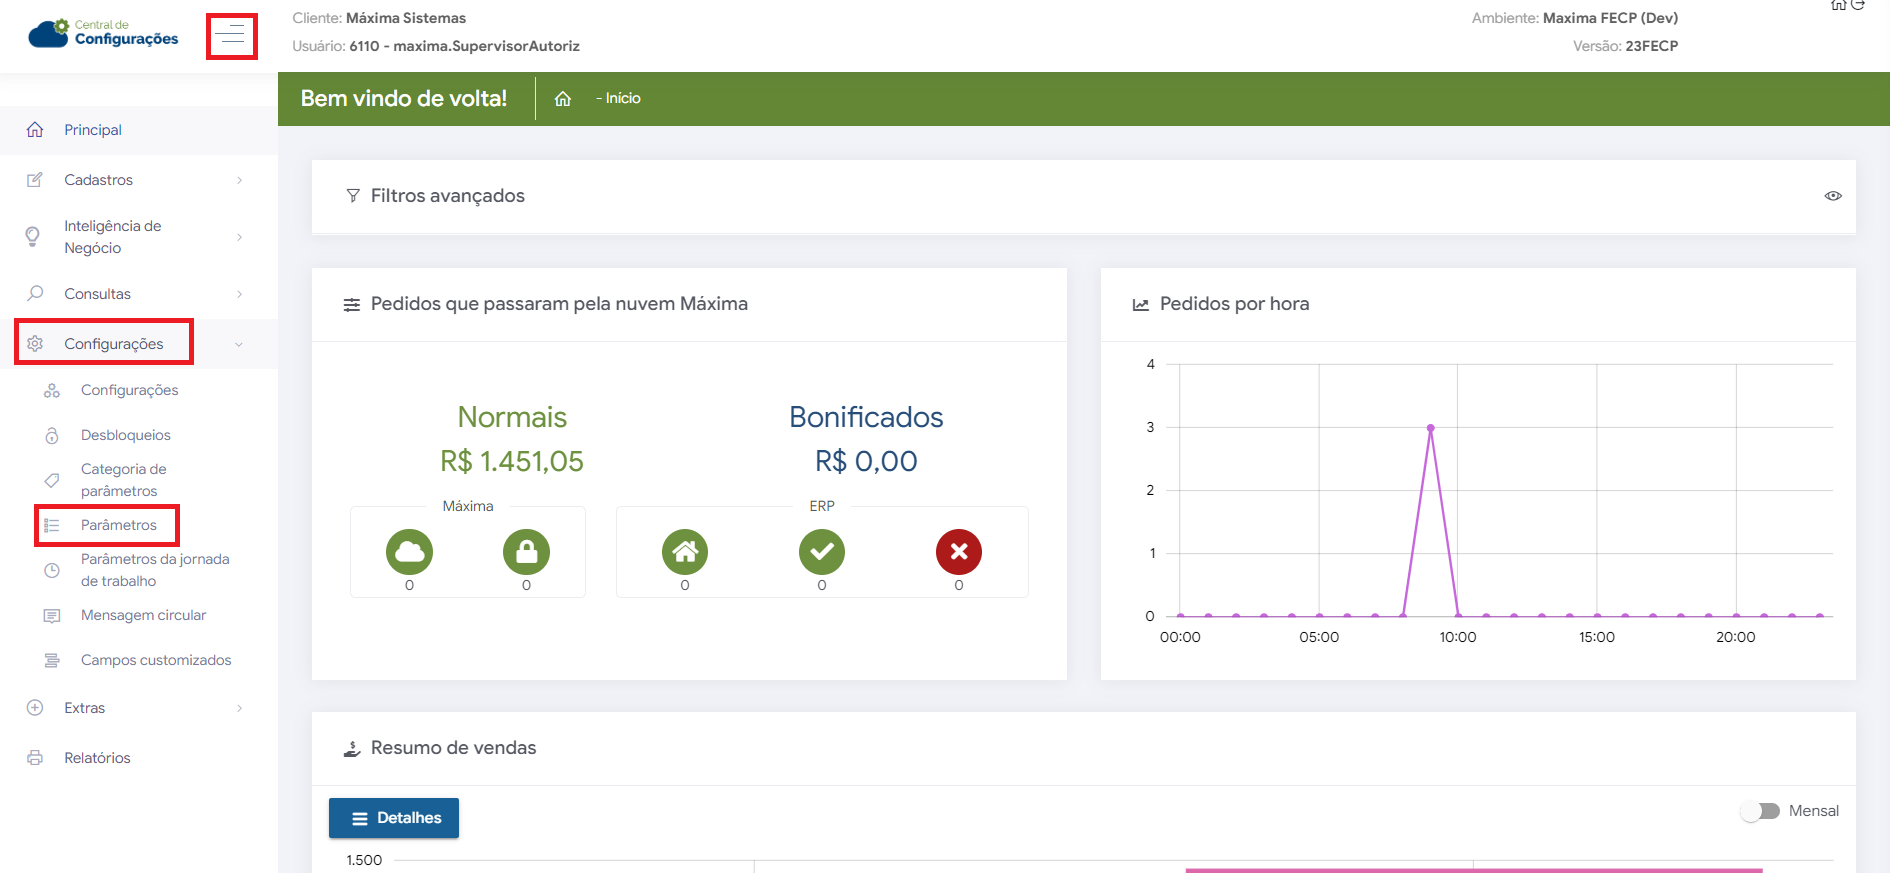Open the Parâmetros menu item
The height and width of the screenshot is (873, 1890).
tap(118, 525)
